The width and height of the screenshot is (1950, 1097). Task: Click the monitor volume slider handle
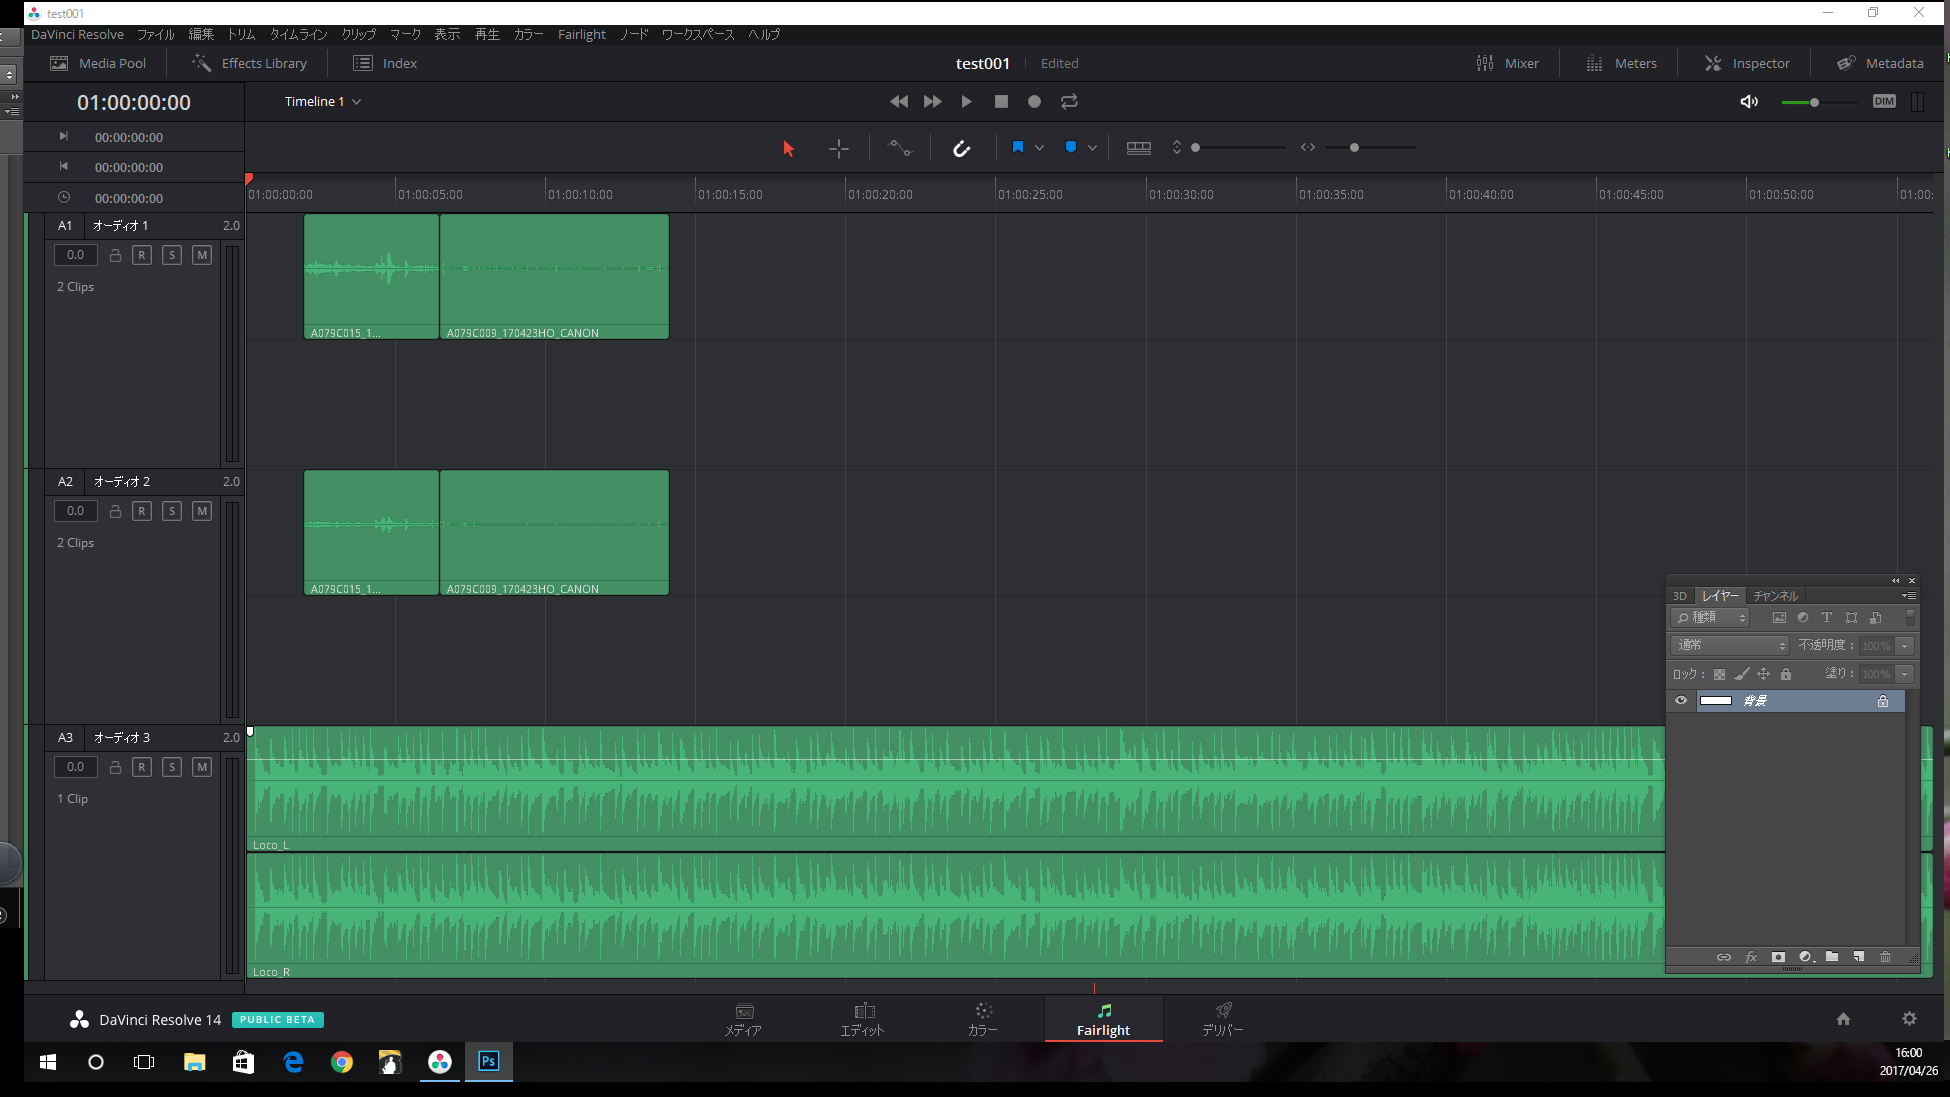point(1814,102)
